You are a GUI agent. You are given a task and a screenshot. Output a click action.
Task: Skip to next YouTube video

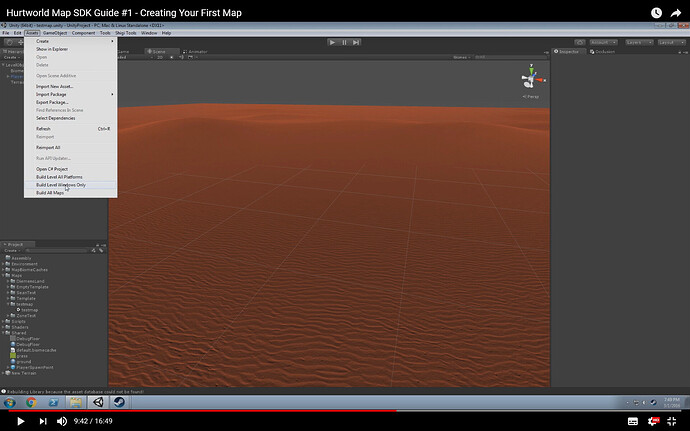43,421
